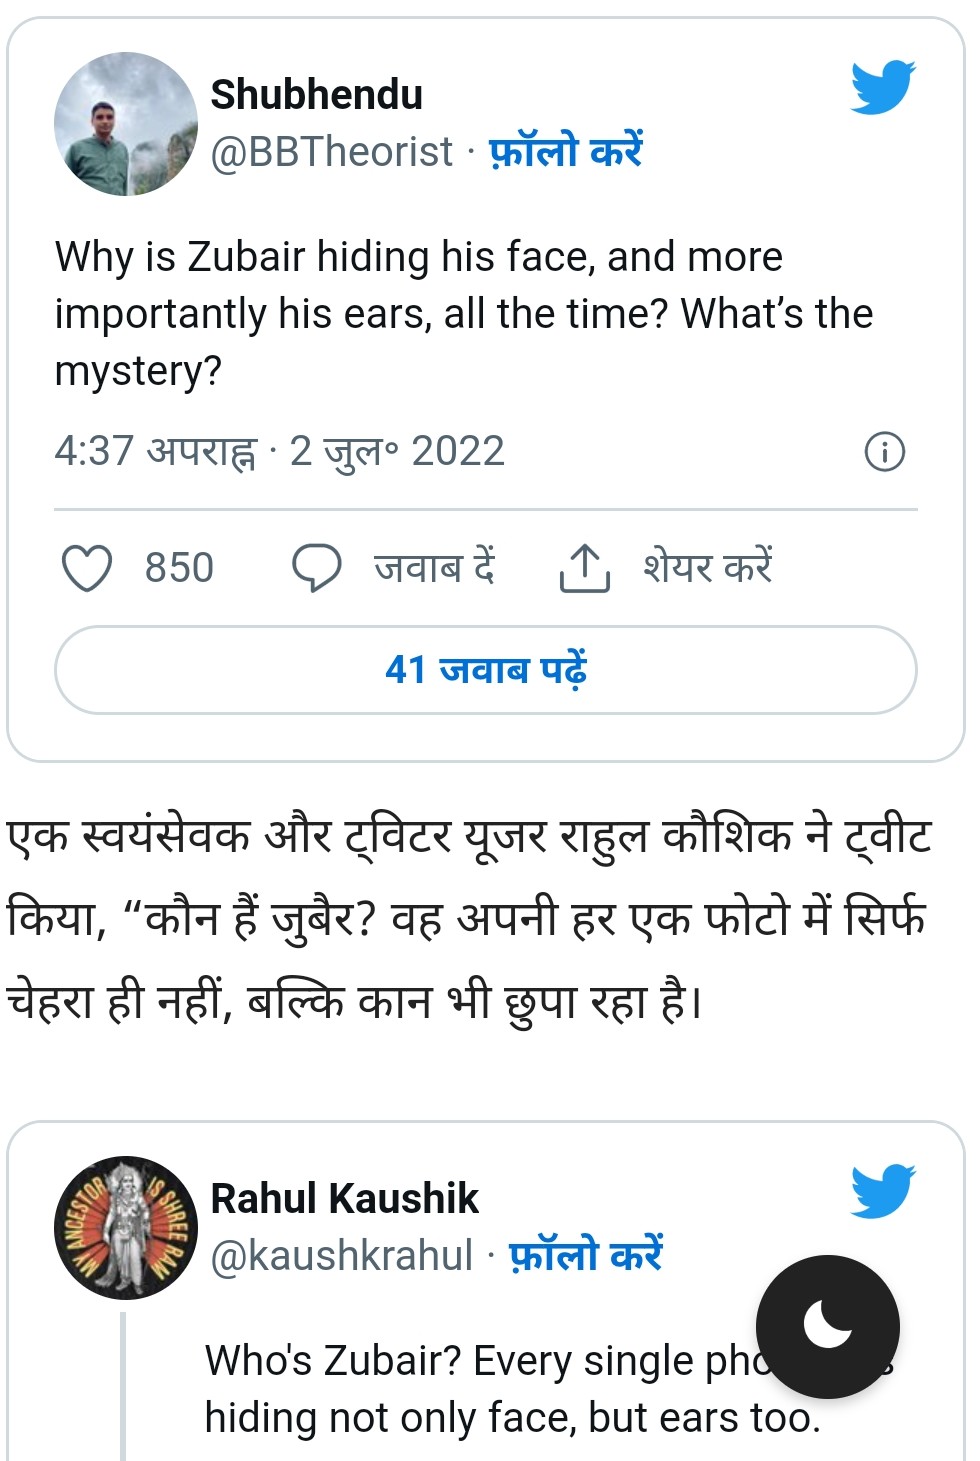
Task: Click the reply speech bubble icon
Action: (x=317, y=568)
